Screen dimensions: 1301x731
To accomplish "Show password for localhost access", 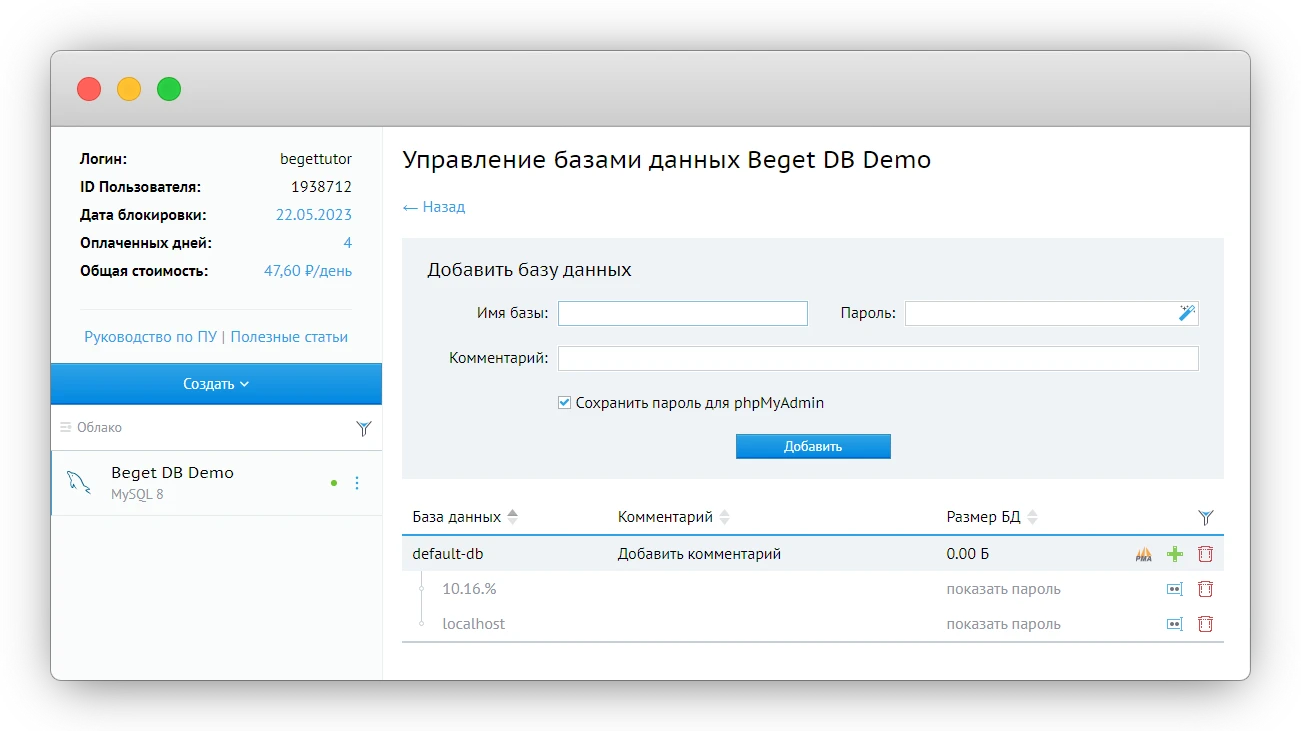I will [1003, 624].
